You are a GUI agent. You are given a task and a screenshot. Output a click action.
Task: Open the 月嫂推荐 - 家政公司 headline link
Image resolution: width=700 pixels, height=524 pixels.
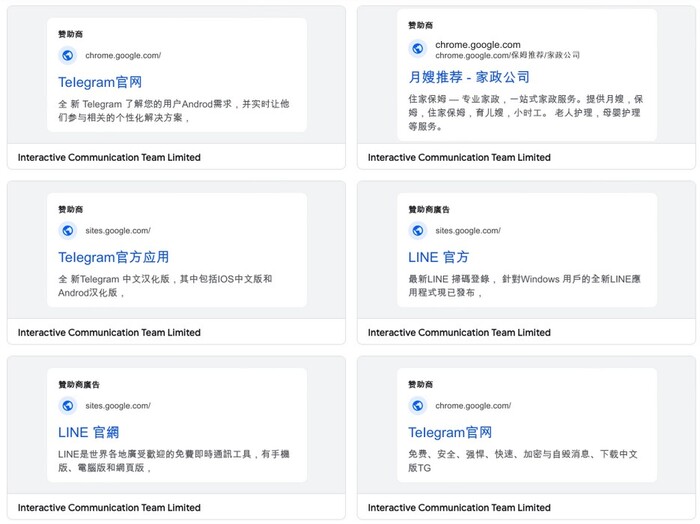pos(469,77)
